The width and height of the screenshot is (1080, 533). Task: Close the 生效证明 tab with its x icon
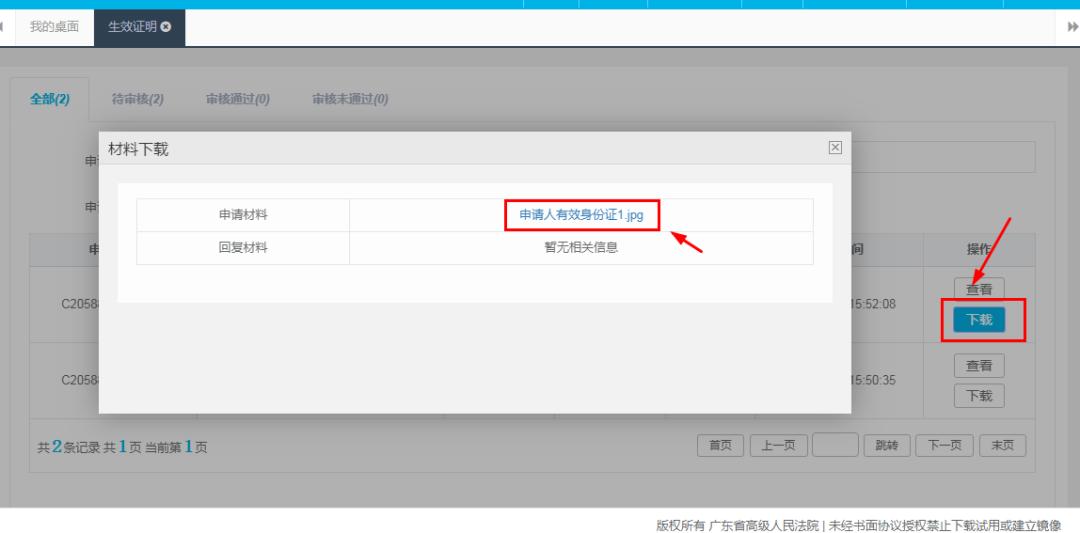click(x=166, y=27)
